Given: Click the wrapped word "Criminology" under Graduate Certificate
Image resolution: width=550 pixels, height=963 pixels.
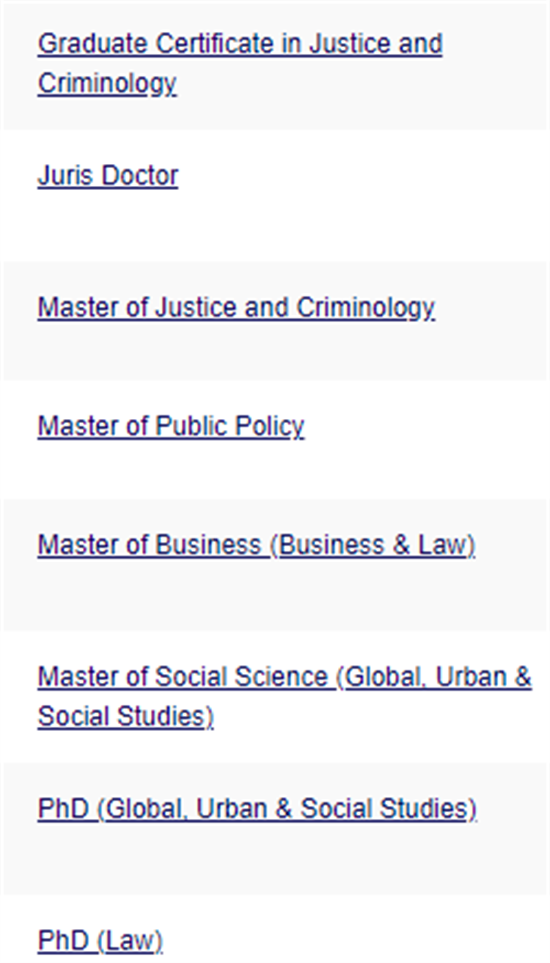Looking at the screenshot, I should tap(107, 84).
